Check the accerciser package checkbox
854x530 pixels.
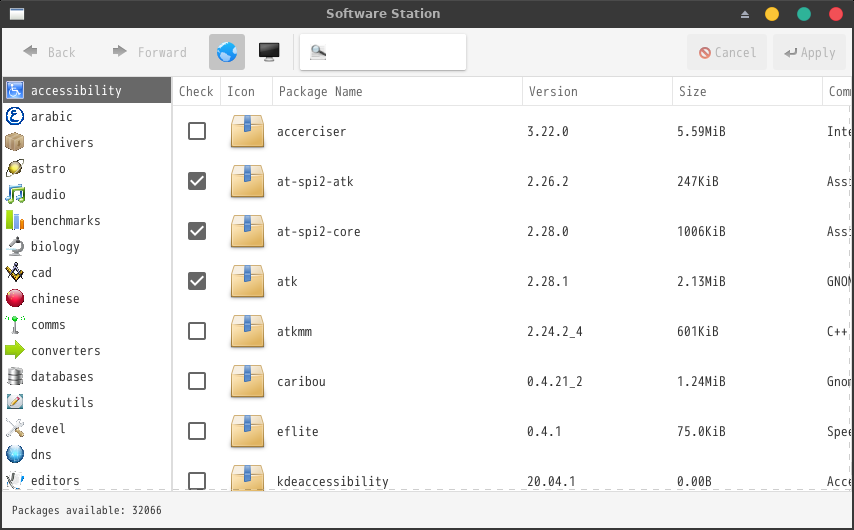point(197,131)
